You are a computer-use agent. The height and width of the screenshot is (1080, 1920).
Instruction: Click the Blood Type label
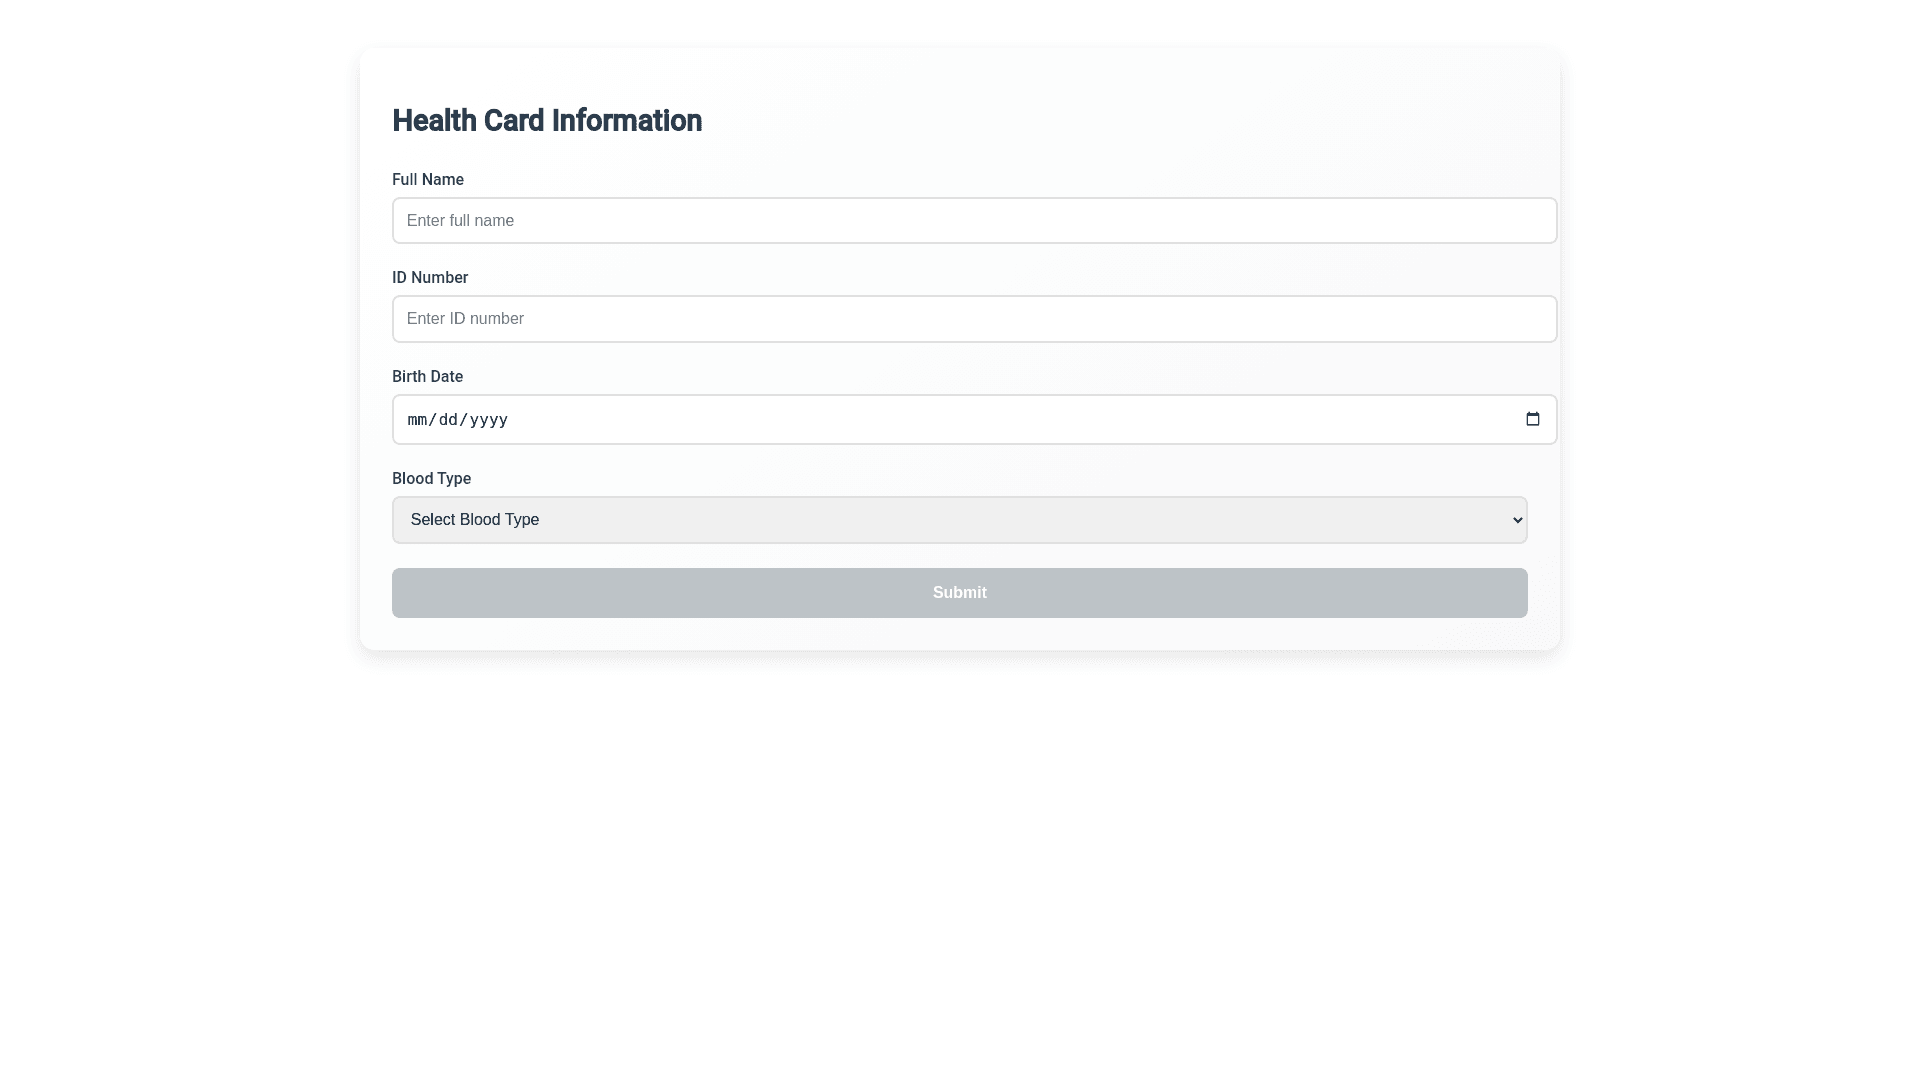point(431,479)
